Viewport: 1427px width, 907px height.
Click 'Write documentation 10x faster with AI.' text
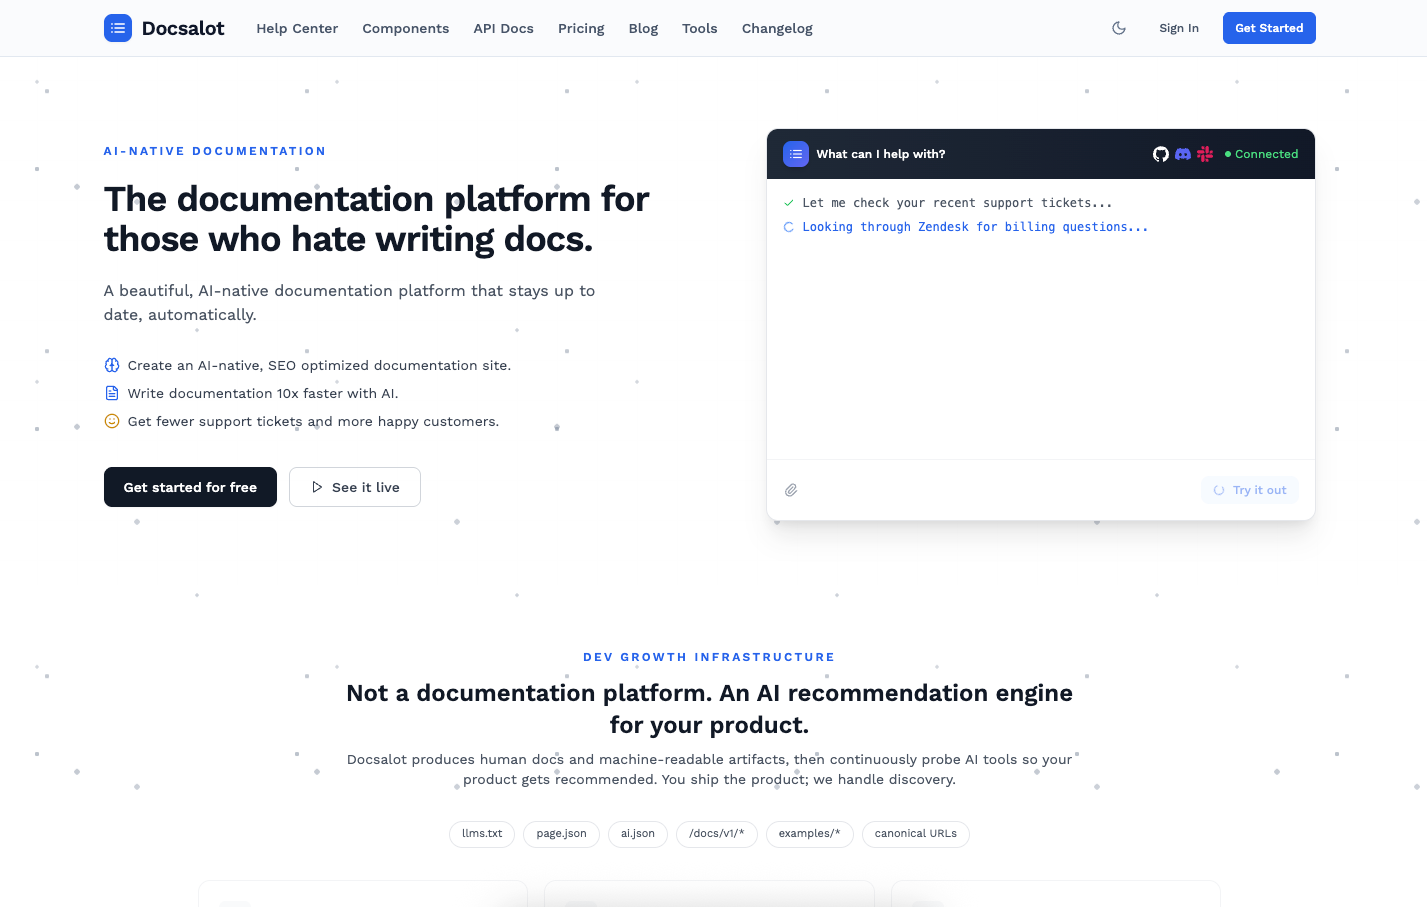263,393
